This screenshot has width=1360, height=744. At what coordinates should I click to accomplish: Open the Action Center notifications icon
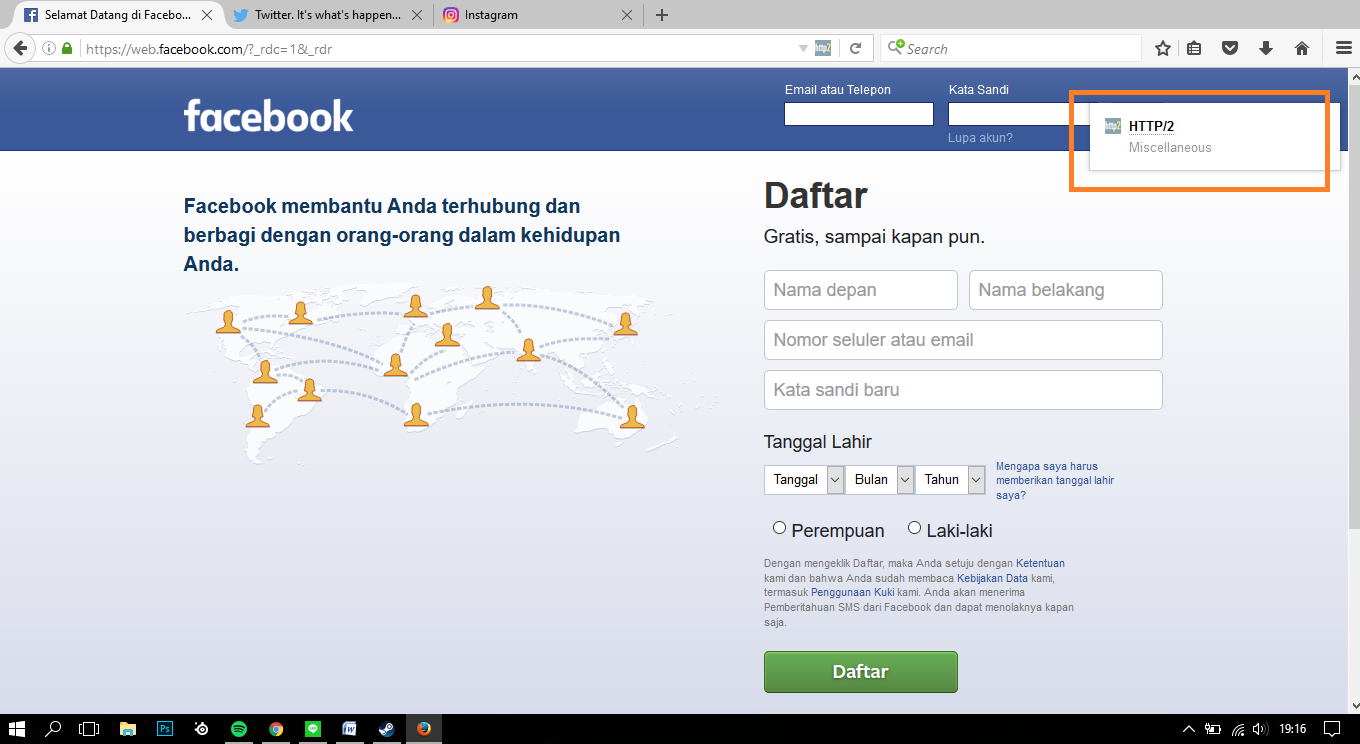click(x=1332, y=729)
